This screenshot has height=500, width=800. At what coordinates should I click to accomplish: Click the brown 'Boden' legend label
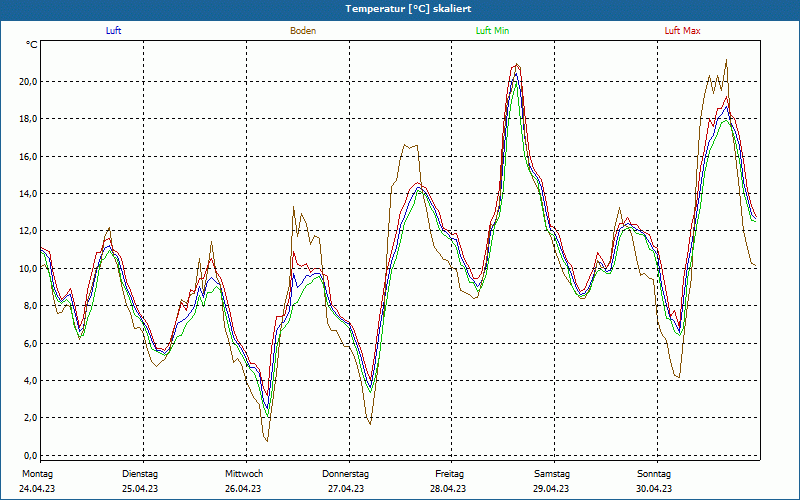click(303, 31)
